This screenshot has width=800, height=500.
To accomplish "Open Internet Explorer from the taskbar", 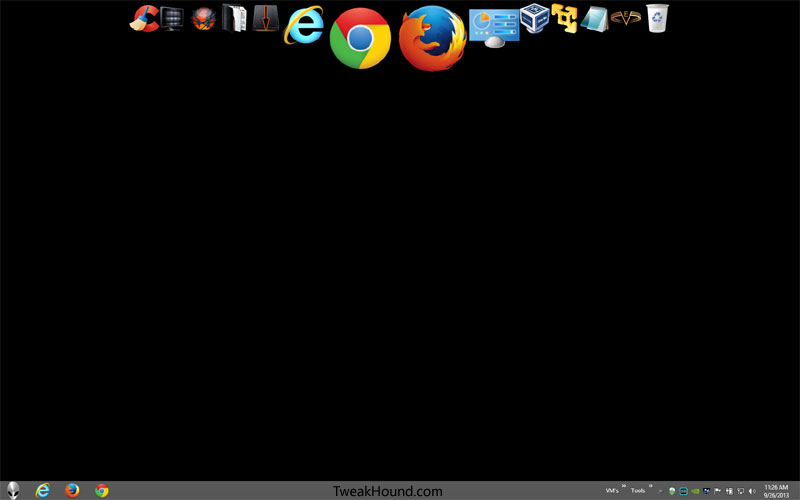I will coord(42,490).
